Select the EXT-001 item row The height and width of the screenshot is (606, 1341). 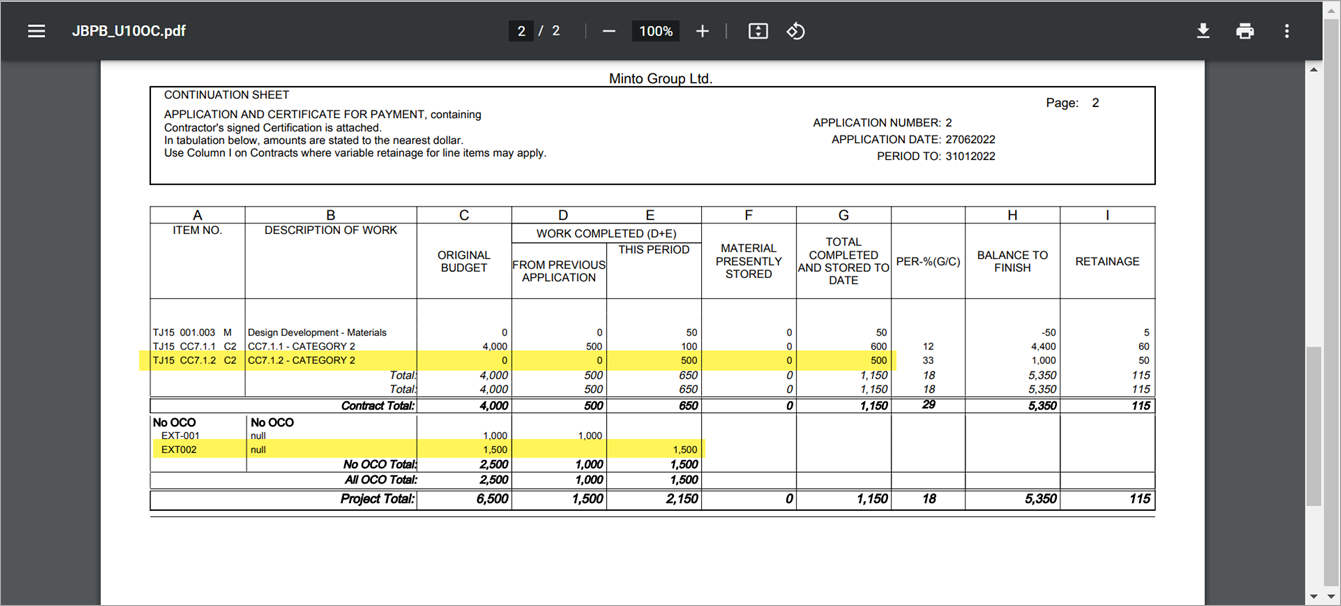(x=180, y=436)
